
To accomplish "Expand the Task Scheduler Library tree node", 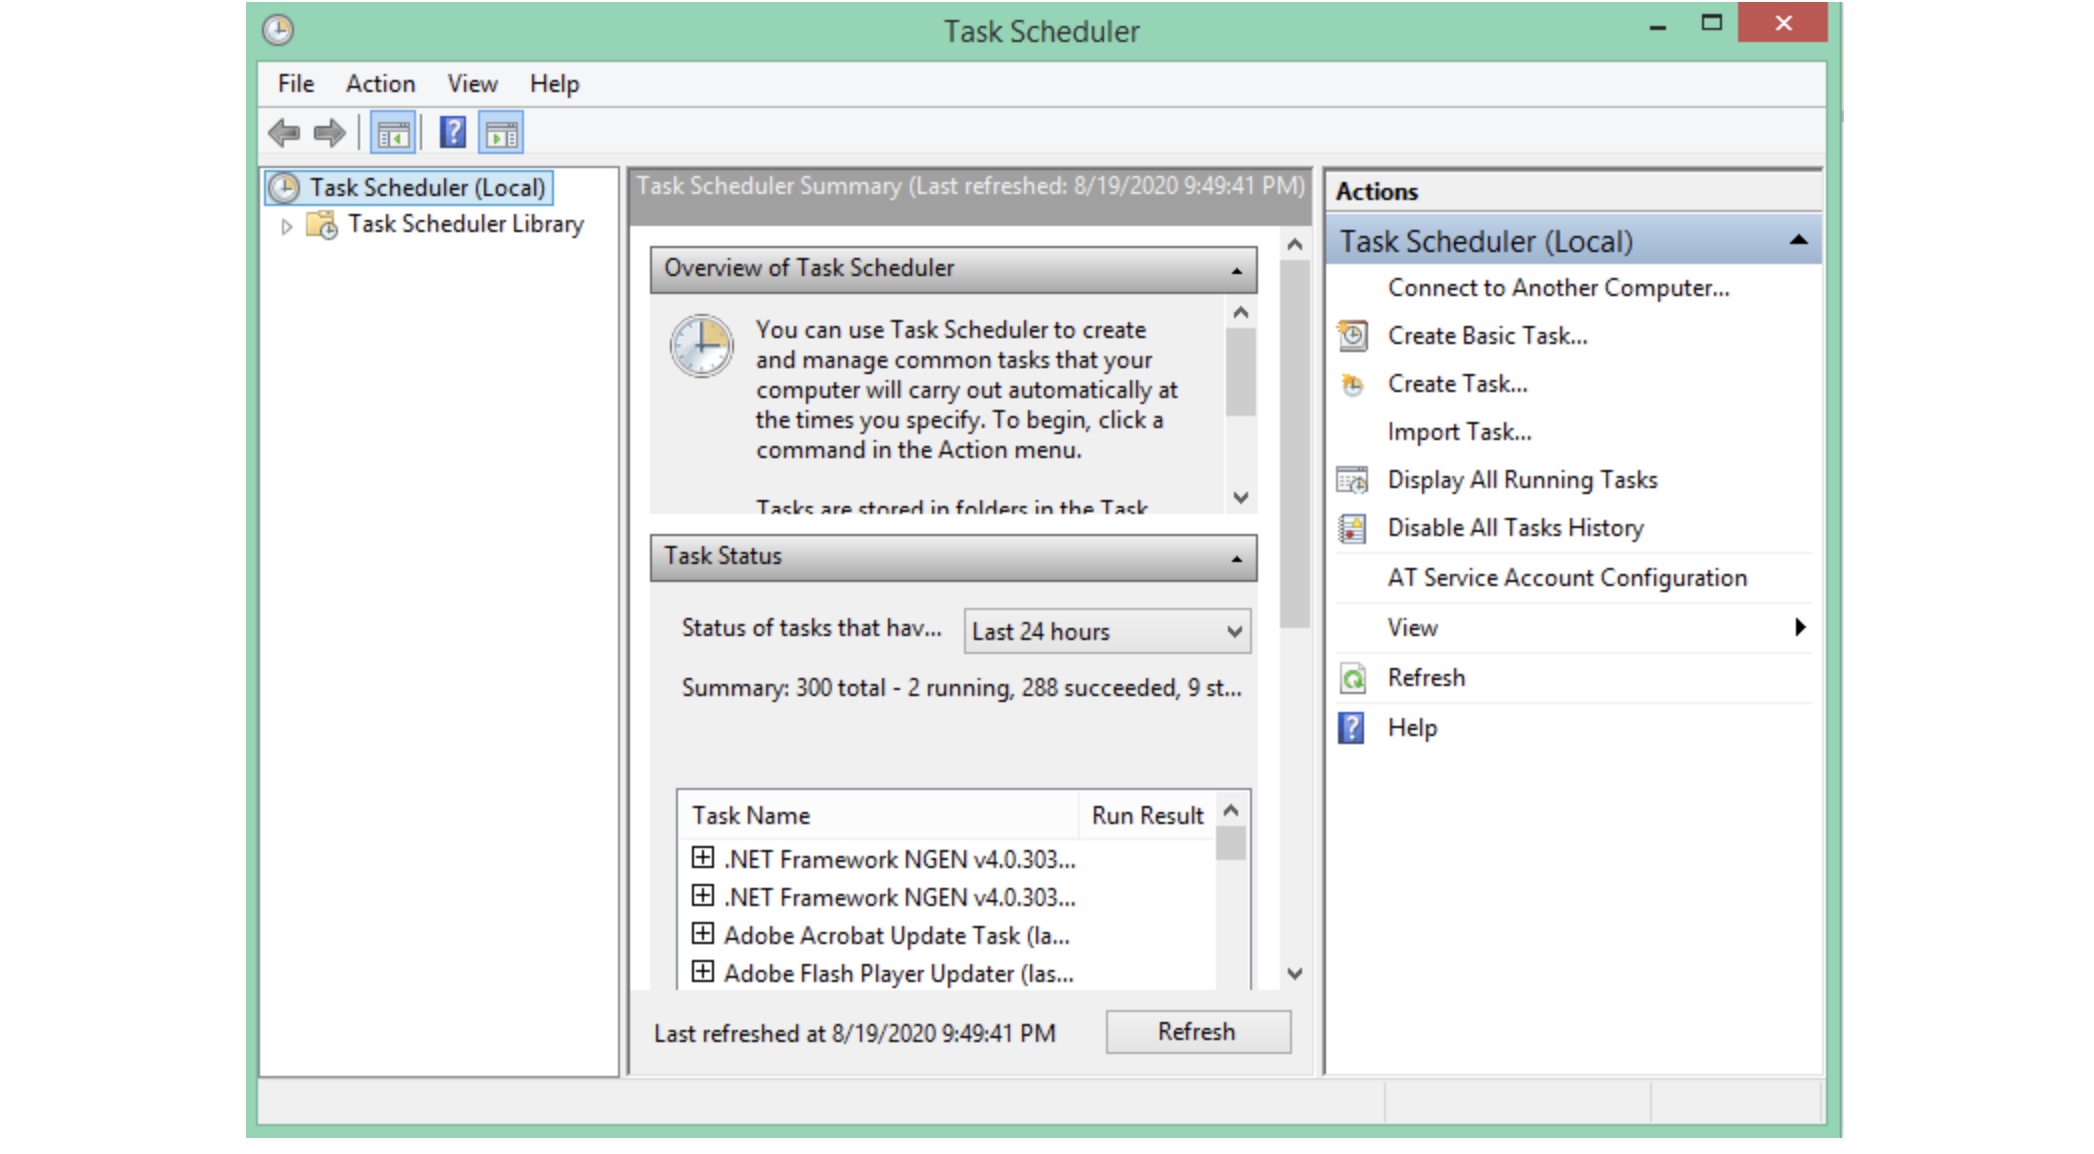I will (287, 226).
